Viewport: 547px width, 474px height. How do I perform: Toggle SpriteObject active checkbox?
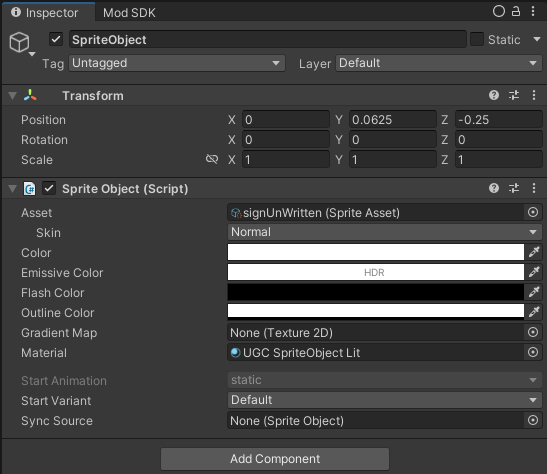coord(56,39)
